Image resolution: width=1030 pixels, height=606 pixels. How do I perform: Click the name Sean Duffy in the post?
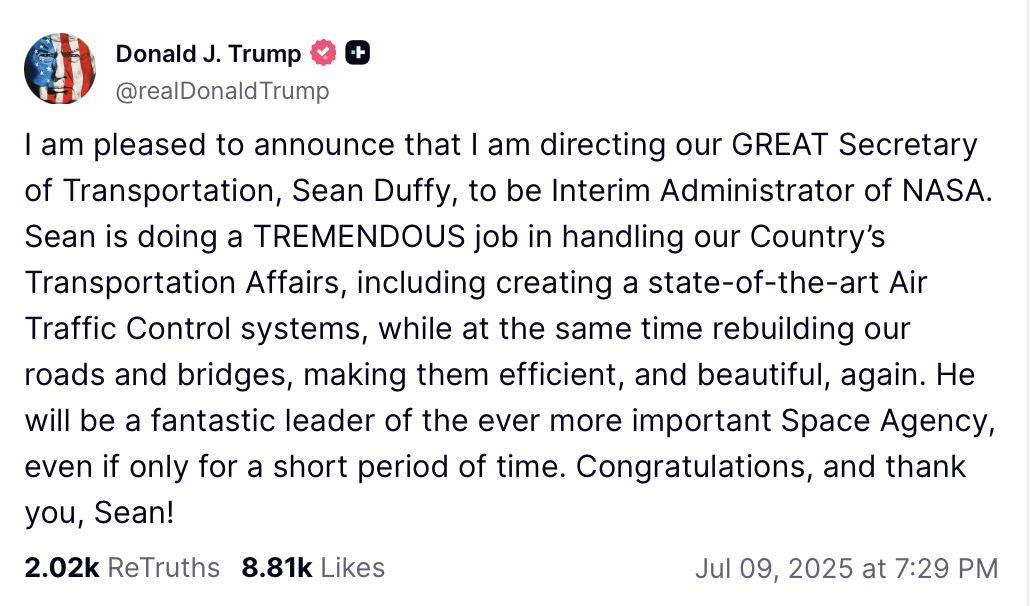372,191
